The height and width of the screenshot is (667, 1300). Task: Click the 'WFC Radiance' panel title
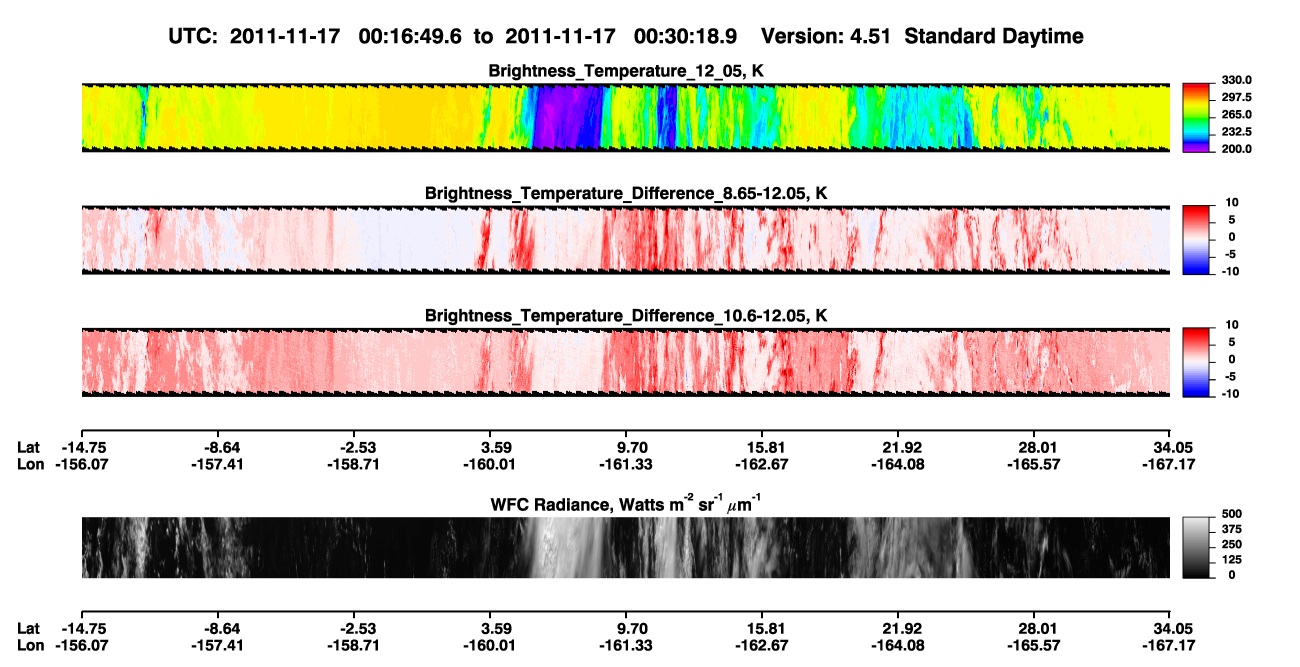click(x=625, y=503)
